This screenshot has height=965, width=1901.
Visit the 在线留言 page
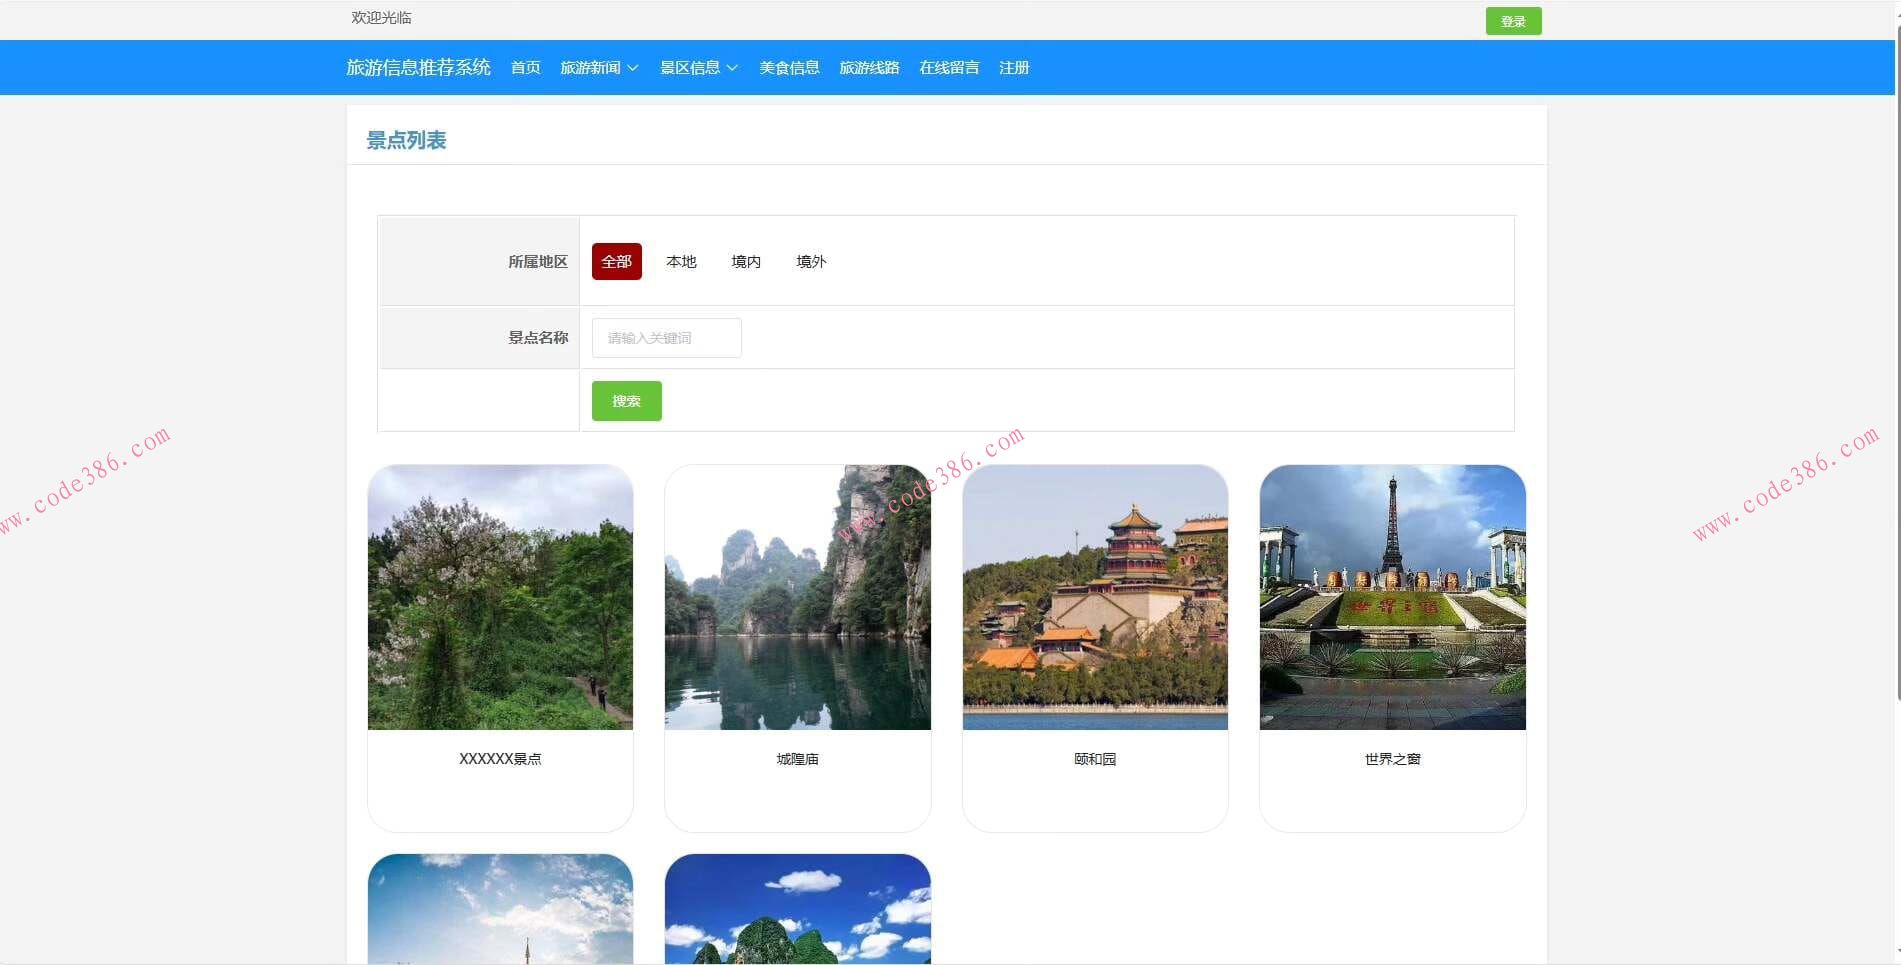click(x=948, y=67)
